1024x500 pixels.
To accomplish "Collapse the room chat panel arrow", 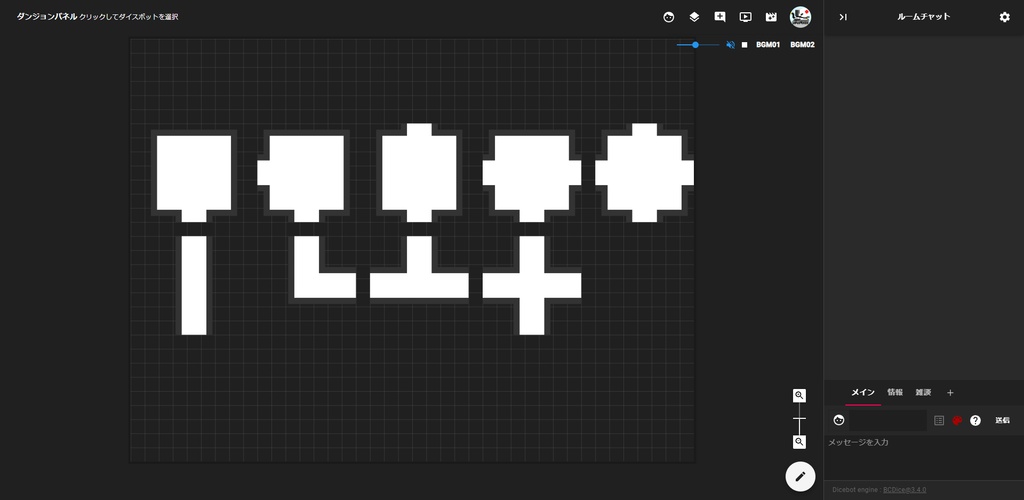I will 843,17.
